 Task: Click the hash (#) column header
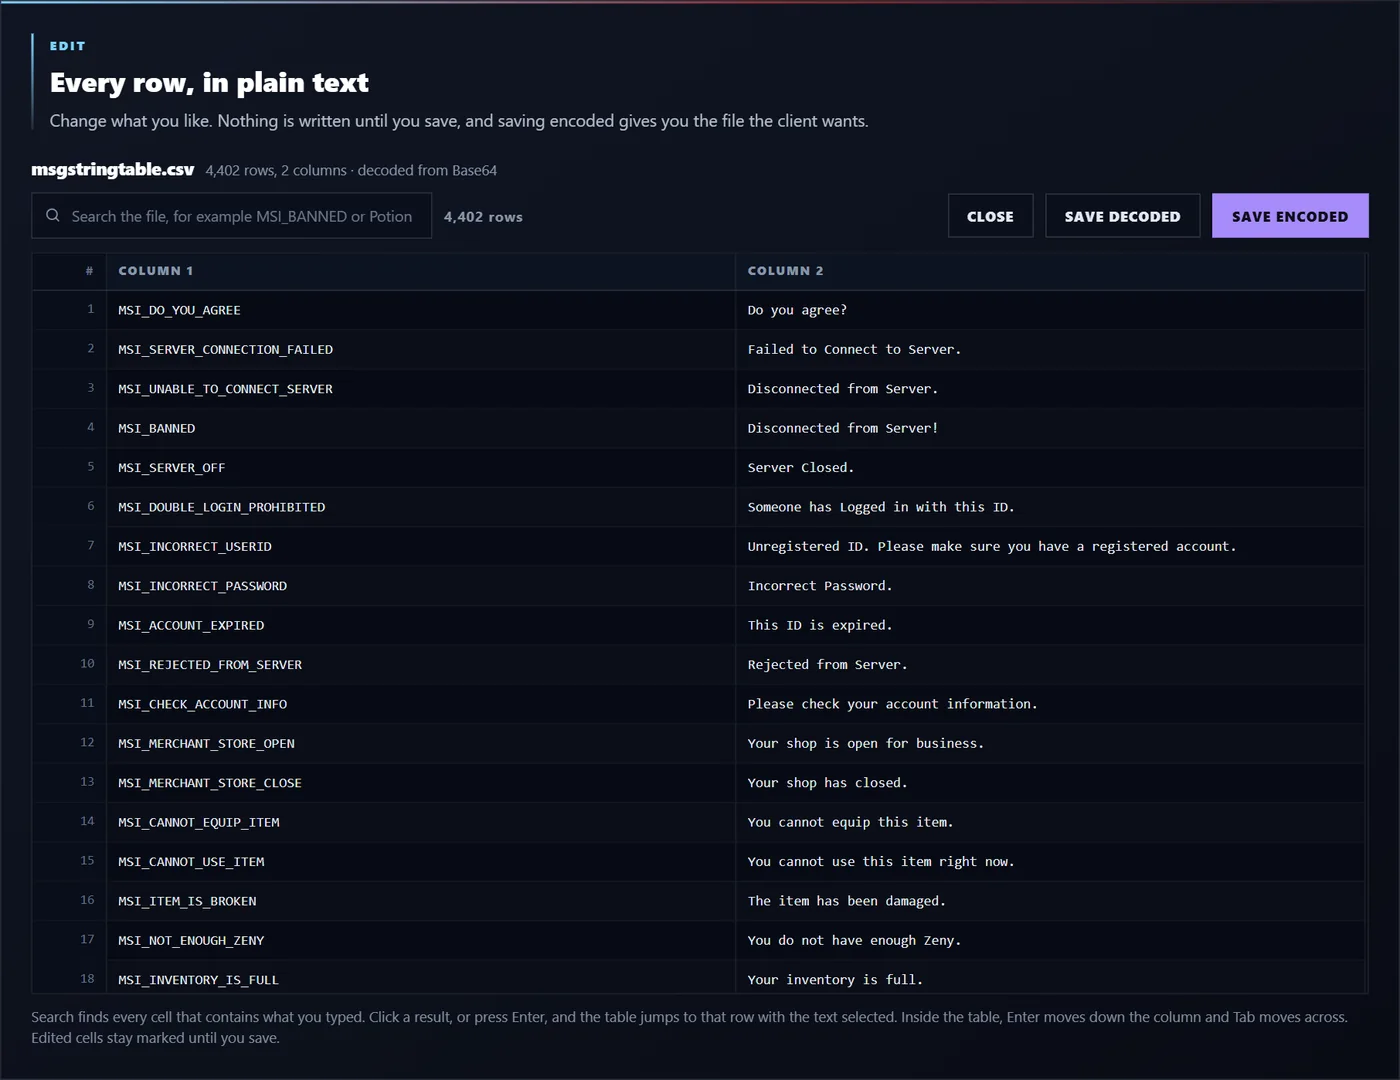(69, 271)
